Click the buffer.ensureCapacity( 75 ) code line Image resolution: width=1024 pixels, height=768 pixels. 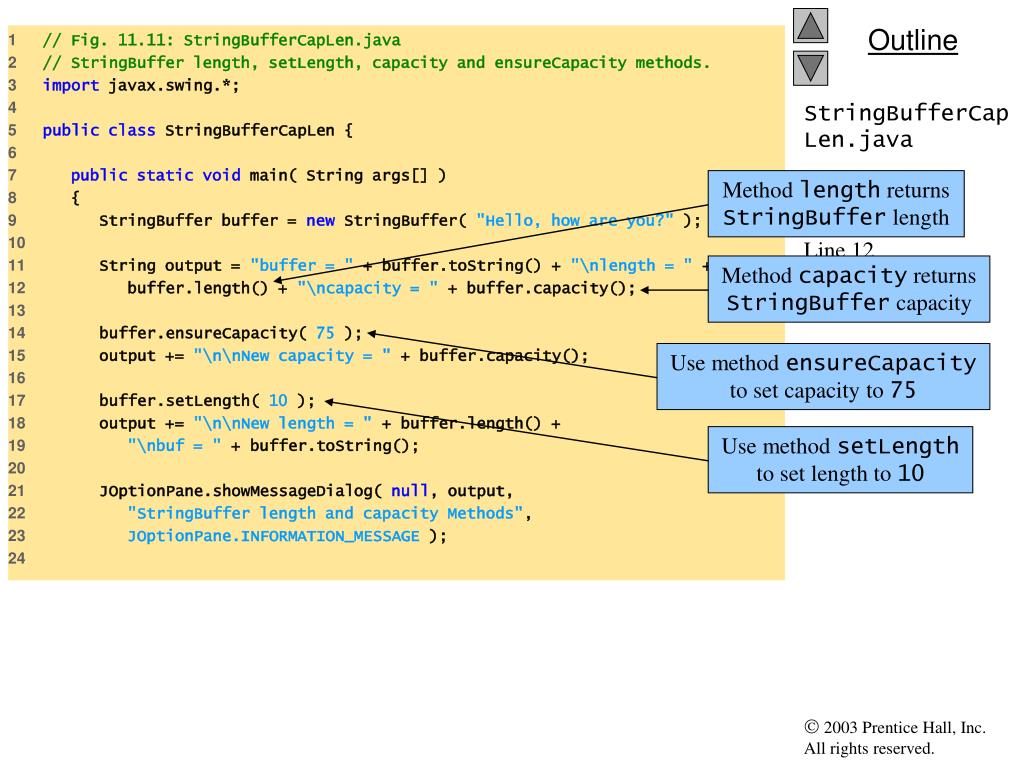click(230, 333)
